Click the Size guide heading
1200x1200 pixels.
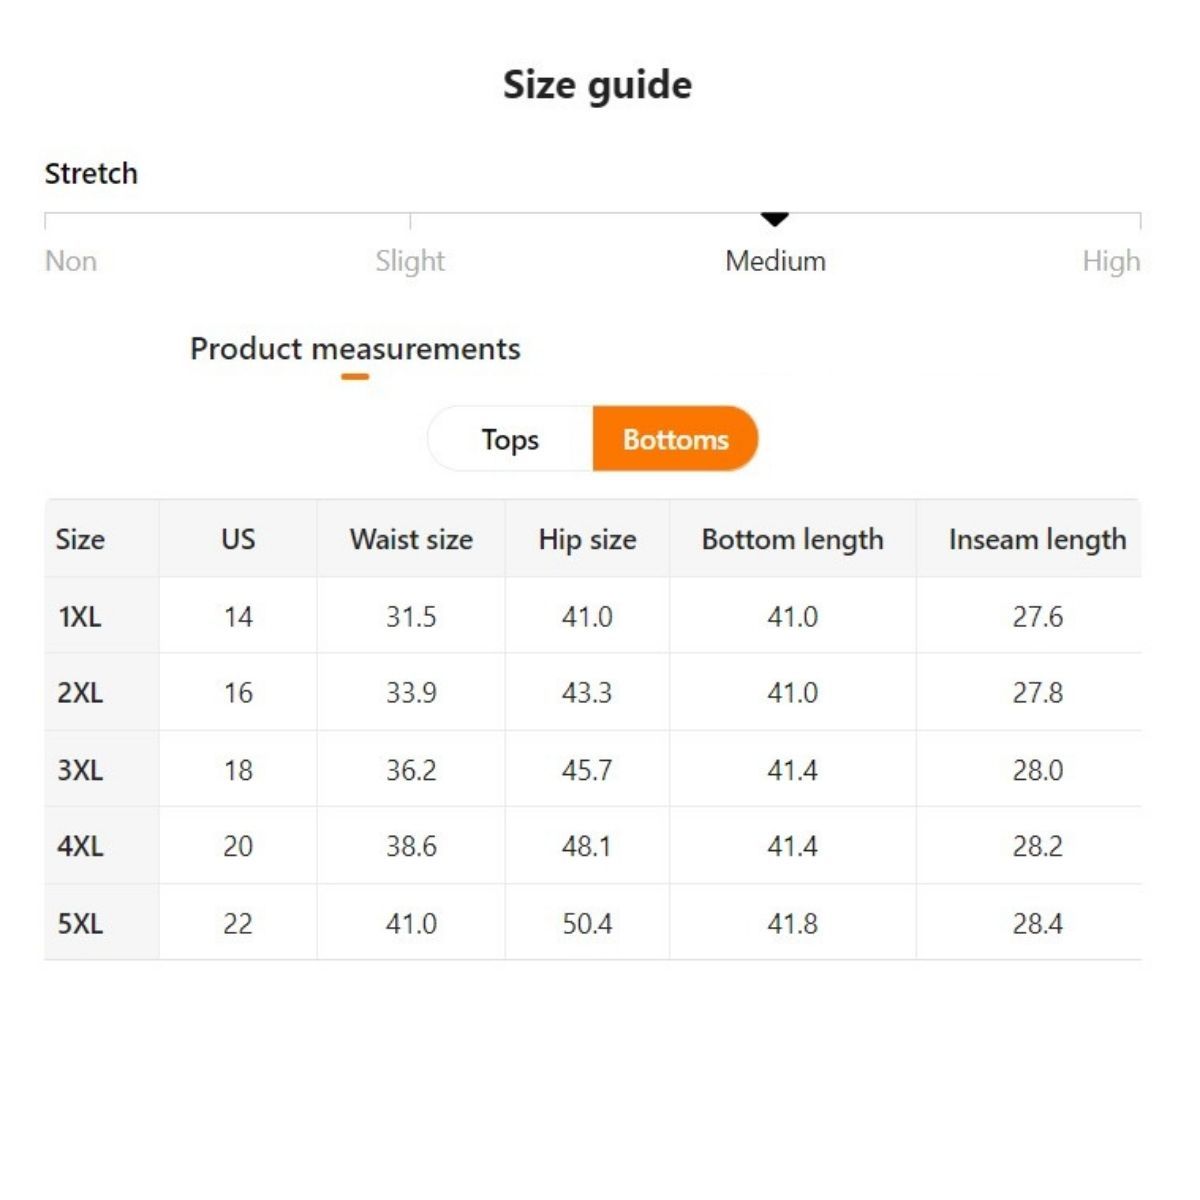[597, 85]
